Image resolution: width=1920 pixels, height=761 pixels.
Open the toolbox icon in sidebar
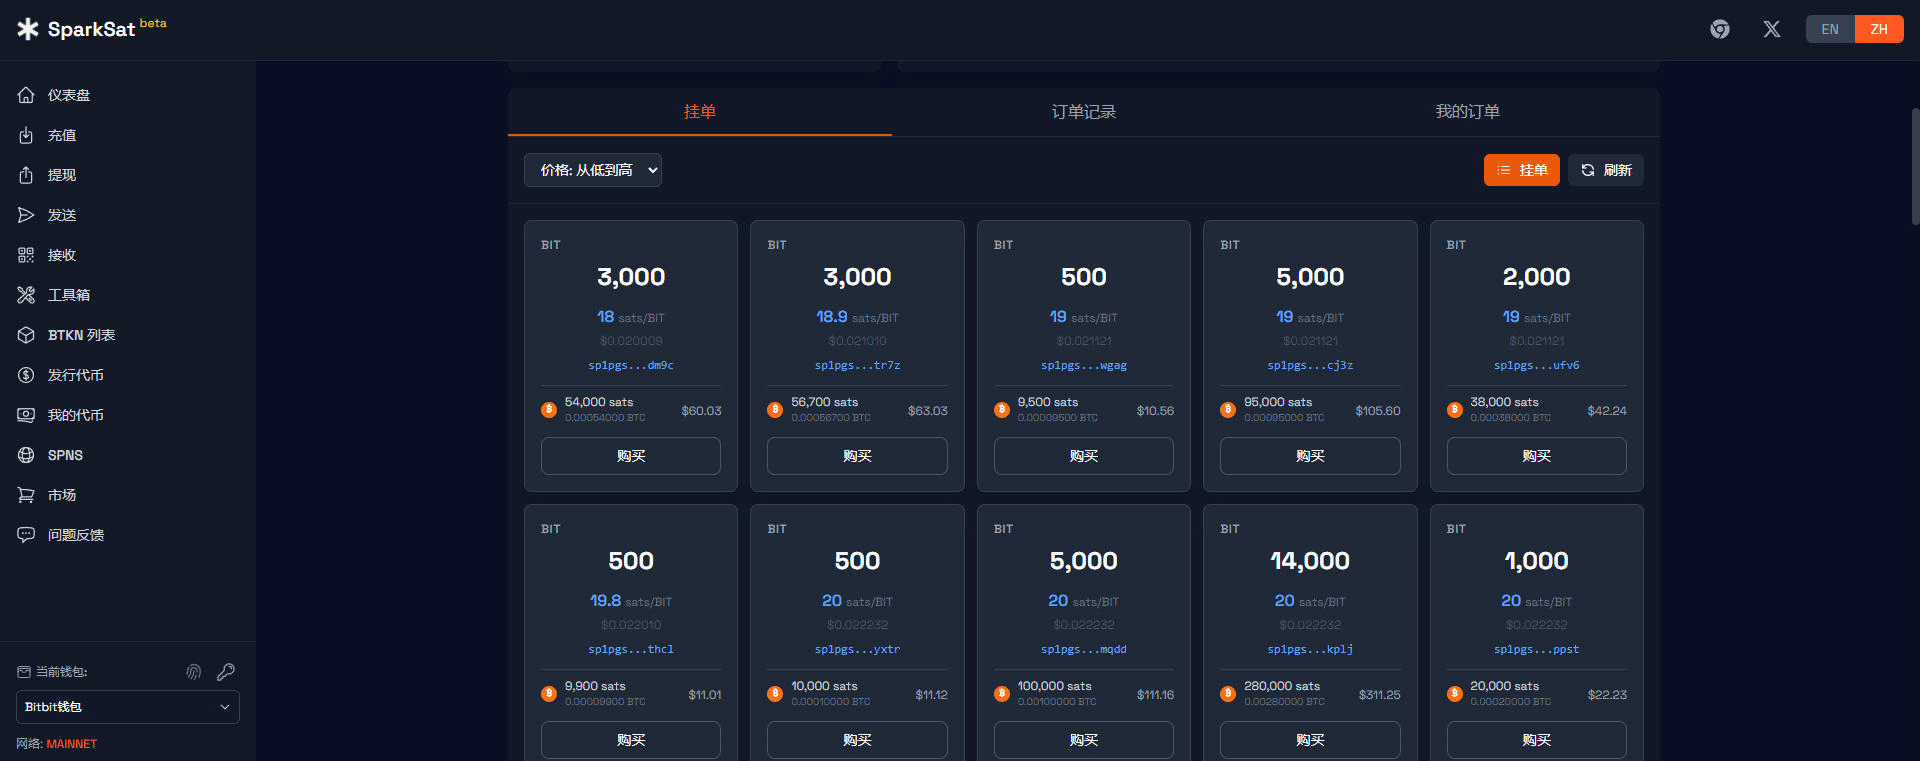coord(26,295)
